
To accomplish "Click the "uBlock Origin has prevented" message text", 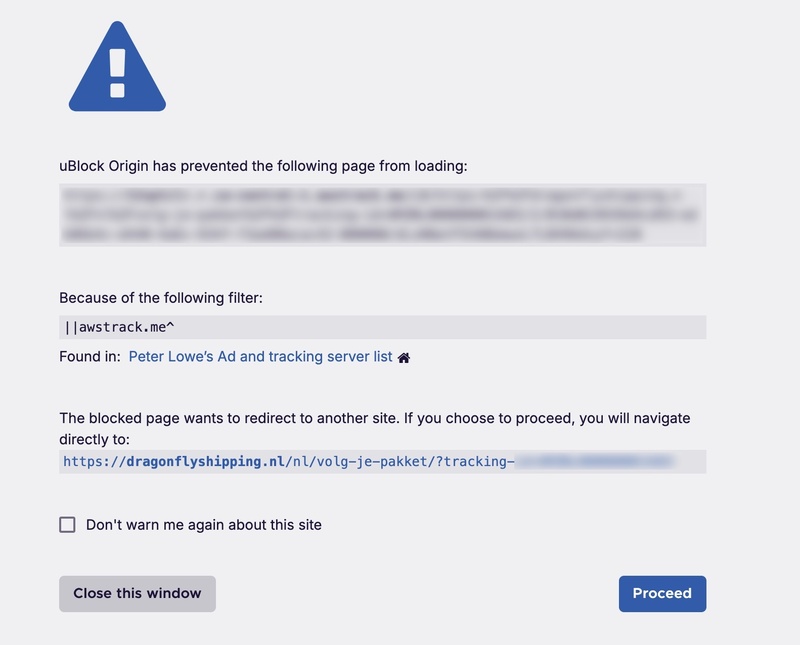I will 263,165.
